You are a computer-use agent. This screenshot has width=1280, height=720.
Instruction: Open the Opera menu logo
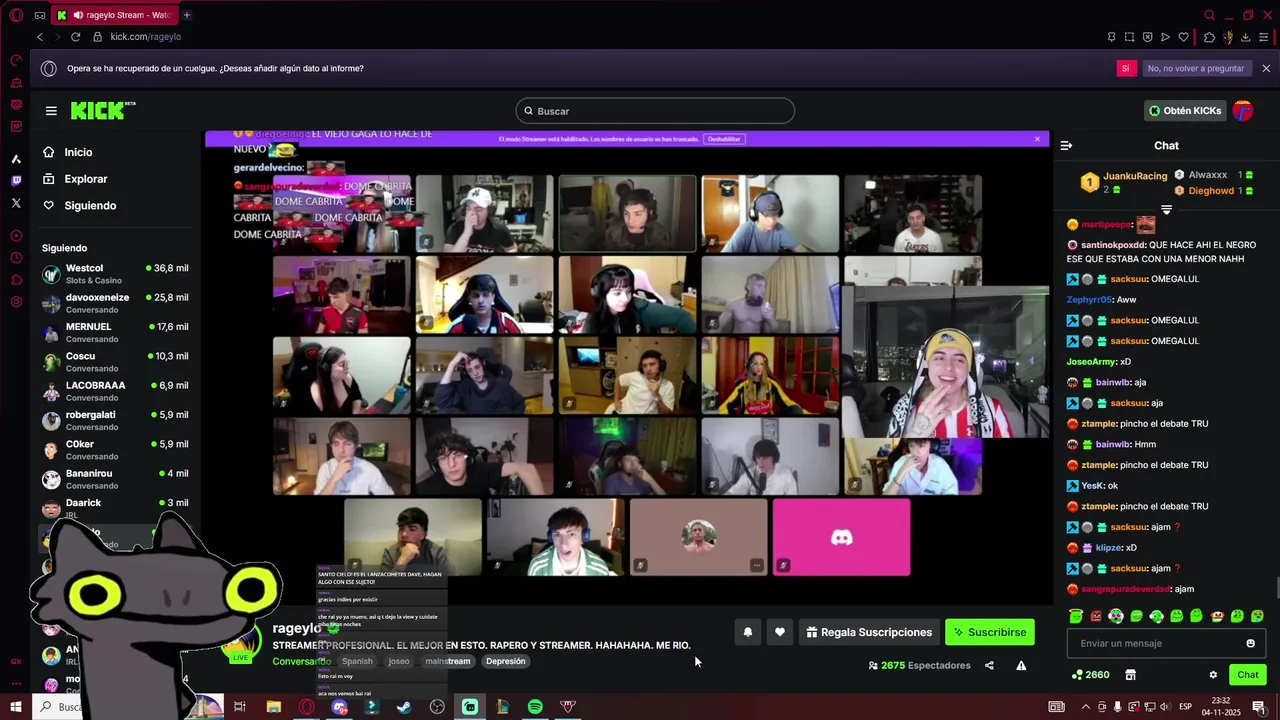click(16, 15)
